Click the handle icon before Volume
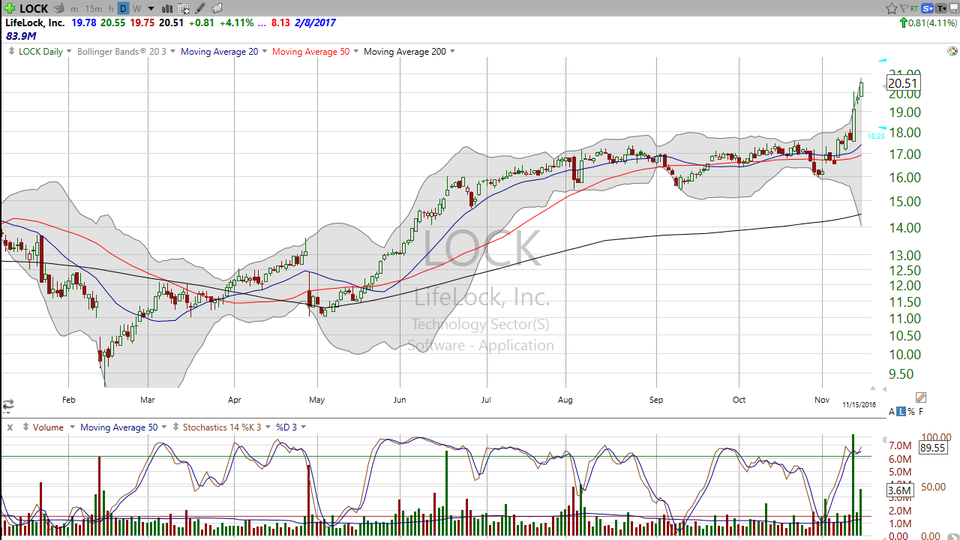Screen dimensions: 960x540 [26, 427]
